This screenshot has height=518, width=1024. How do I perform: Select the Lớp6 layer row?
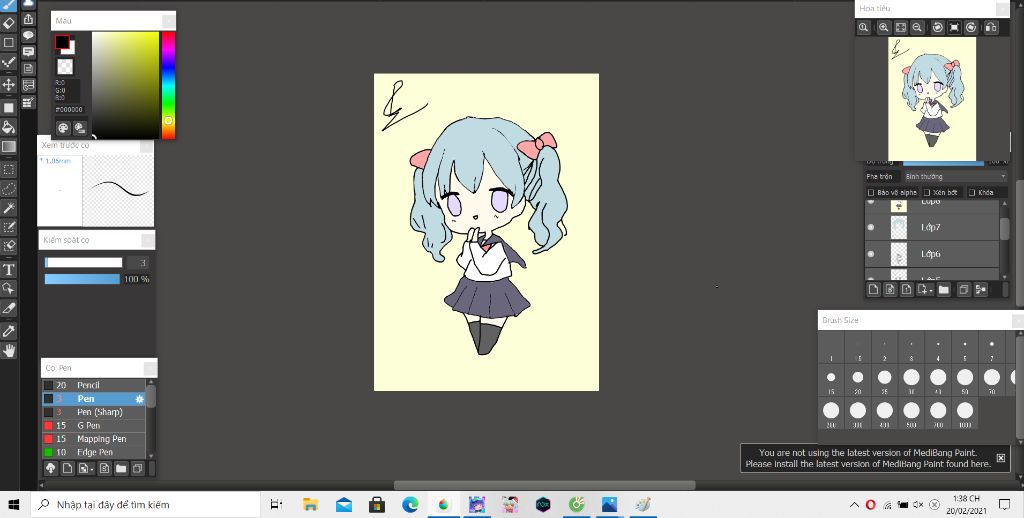point(932,254)
